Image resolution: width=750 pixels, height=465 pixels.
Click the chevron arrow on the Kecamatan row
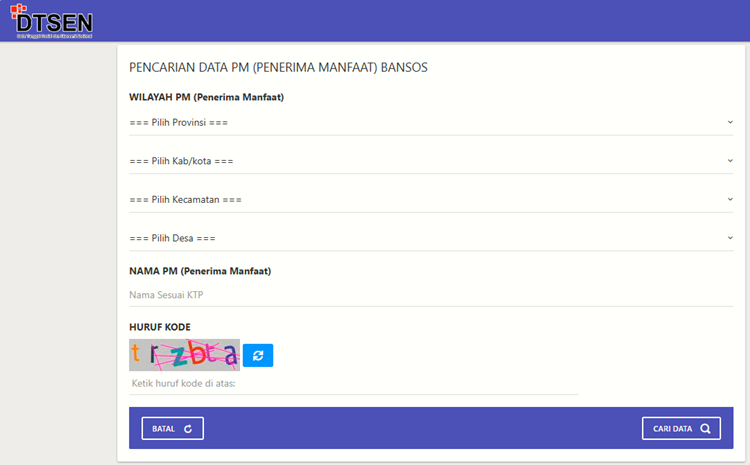[x=730, y=199]
